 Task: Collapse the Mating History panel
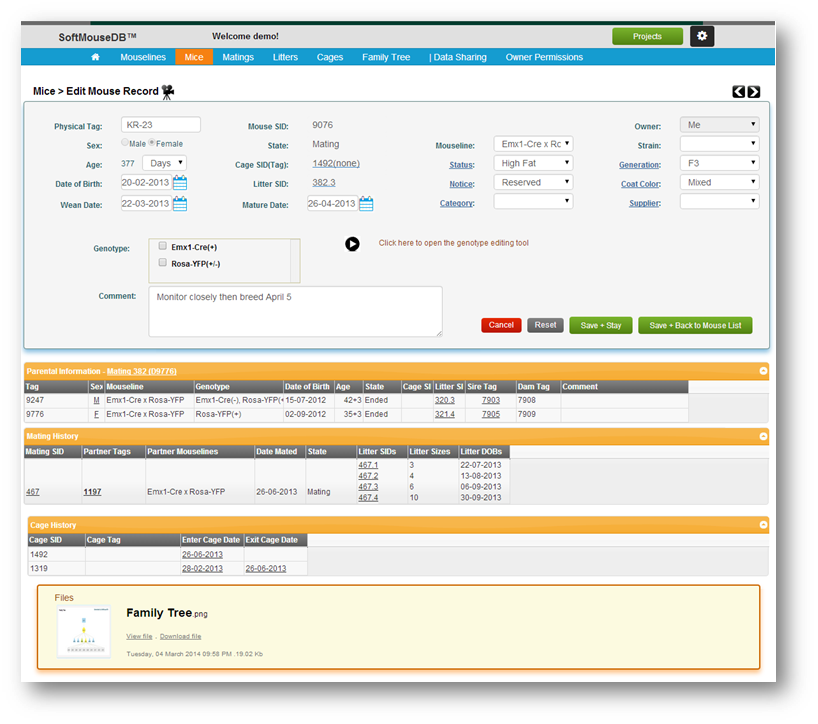[x=763, y=436]
